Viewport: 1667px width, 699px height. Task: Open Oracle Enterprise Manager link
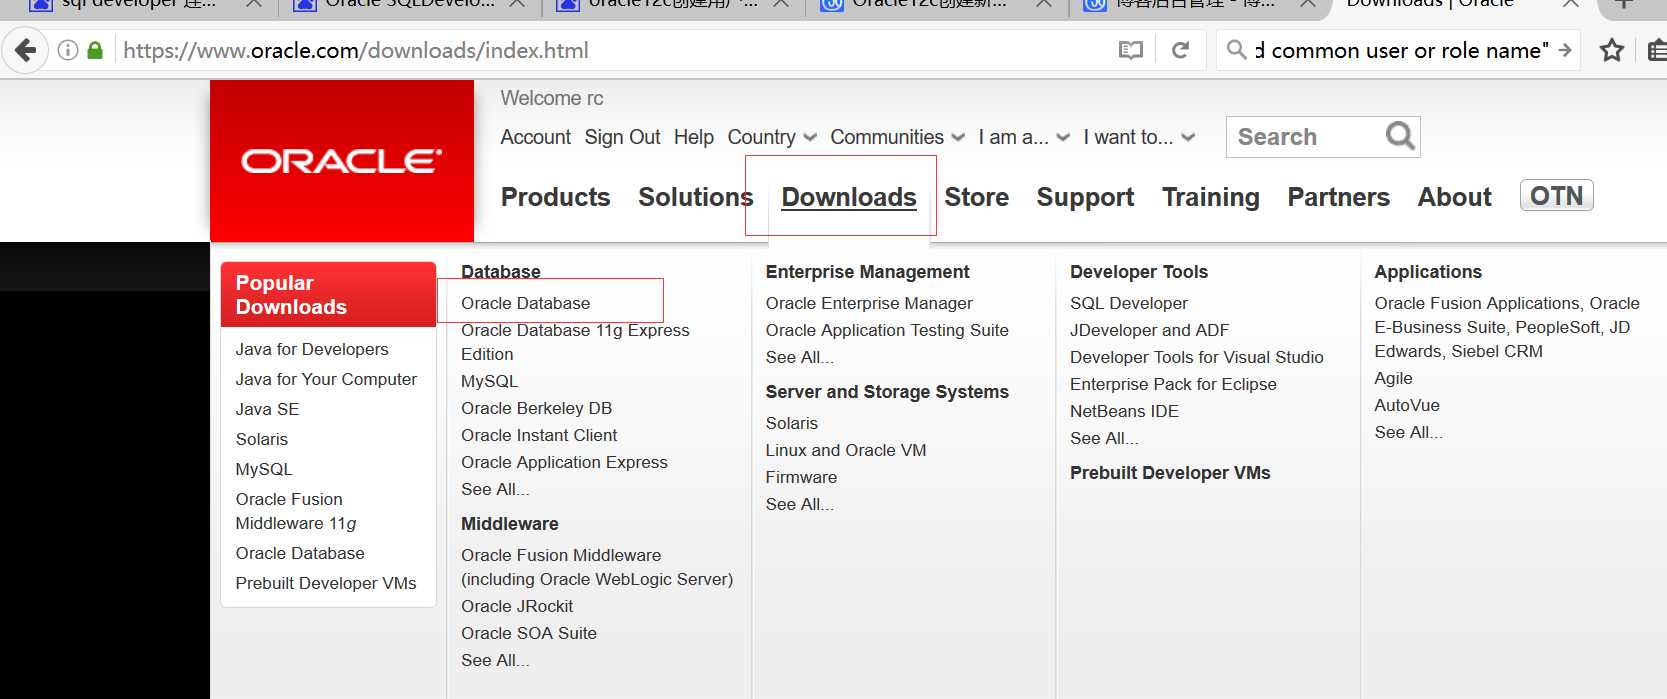(x=869, y=303)
